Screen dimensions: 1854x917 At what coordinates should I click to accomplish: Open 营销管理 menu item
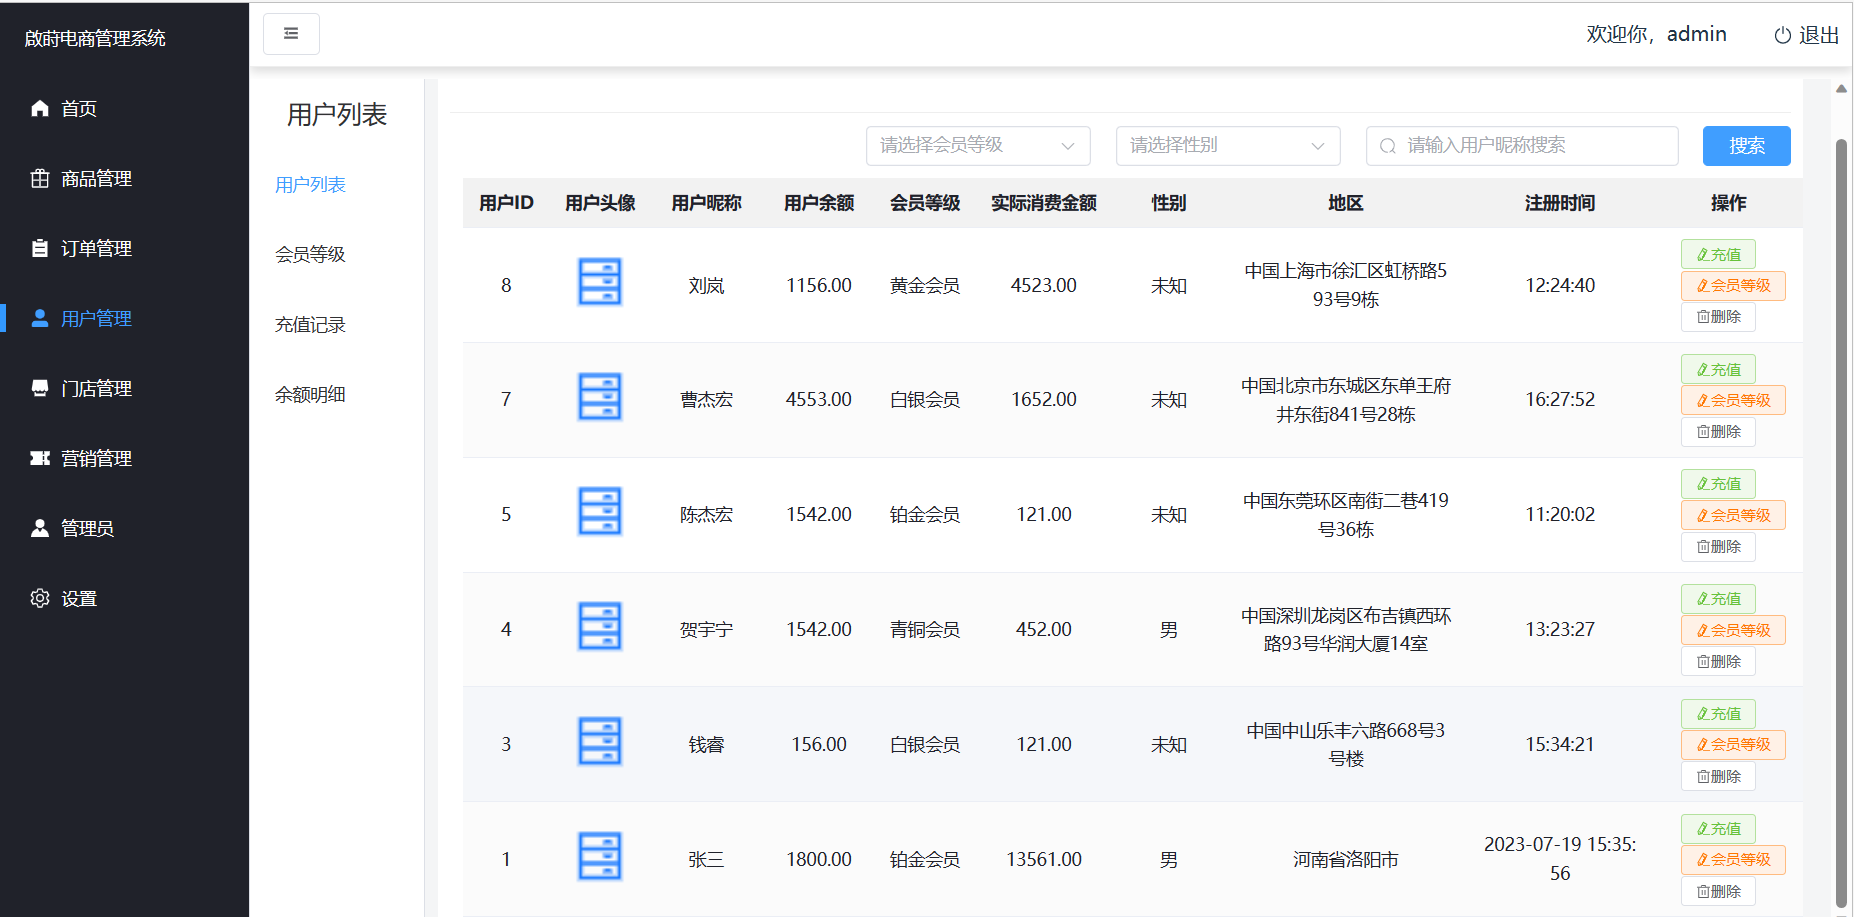pos(124,458)
